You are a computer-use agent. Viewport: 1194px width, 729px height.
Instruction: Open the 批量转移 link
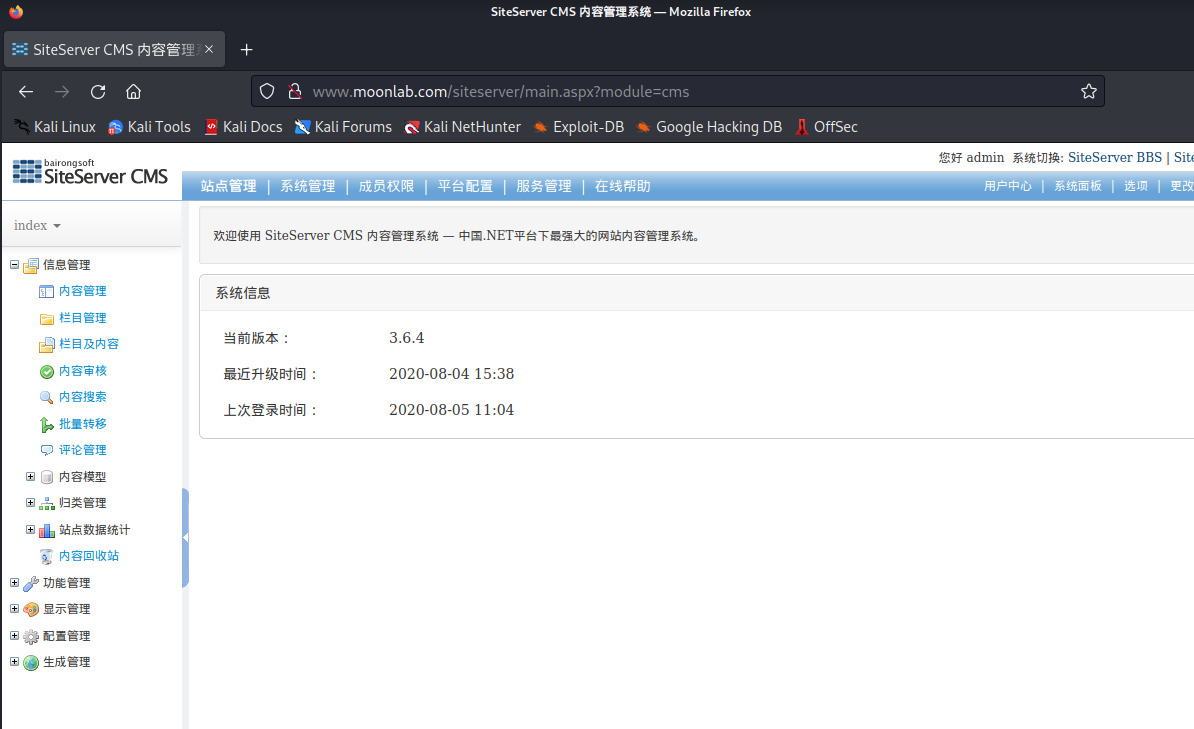(x=82, y=424)
